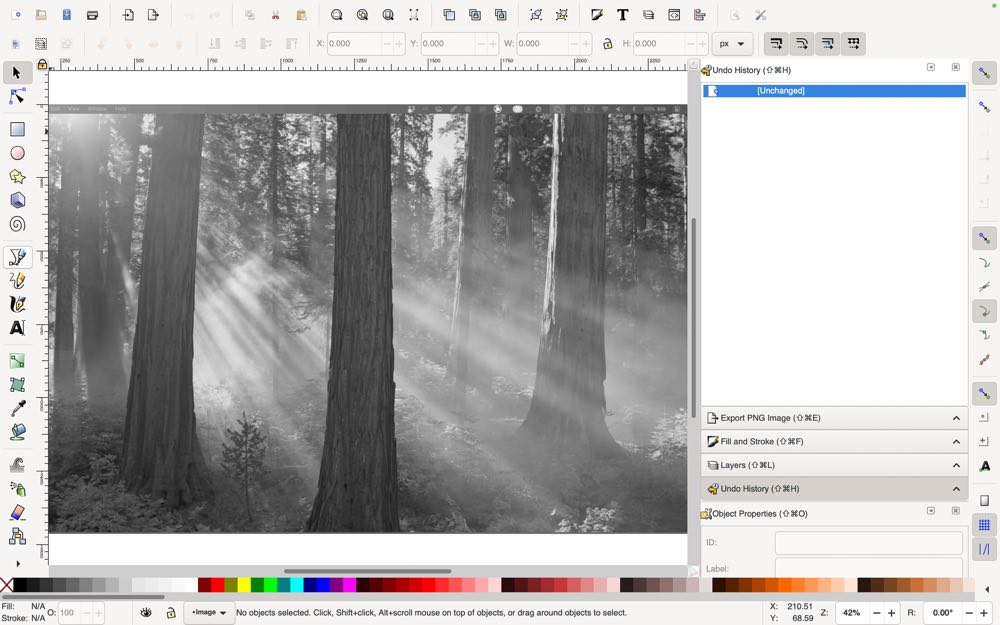
Task: Activate the Paint Bucket tool
Action: coord(17,432)
